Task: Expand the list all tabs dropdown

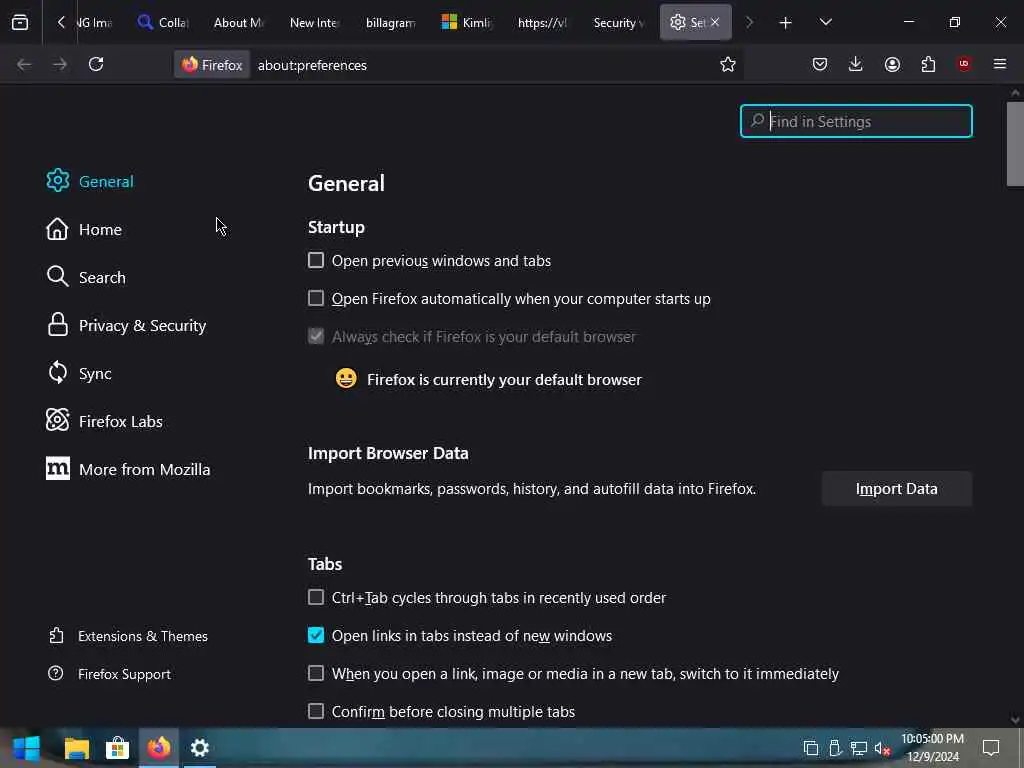Action: (x=825, y=23)
